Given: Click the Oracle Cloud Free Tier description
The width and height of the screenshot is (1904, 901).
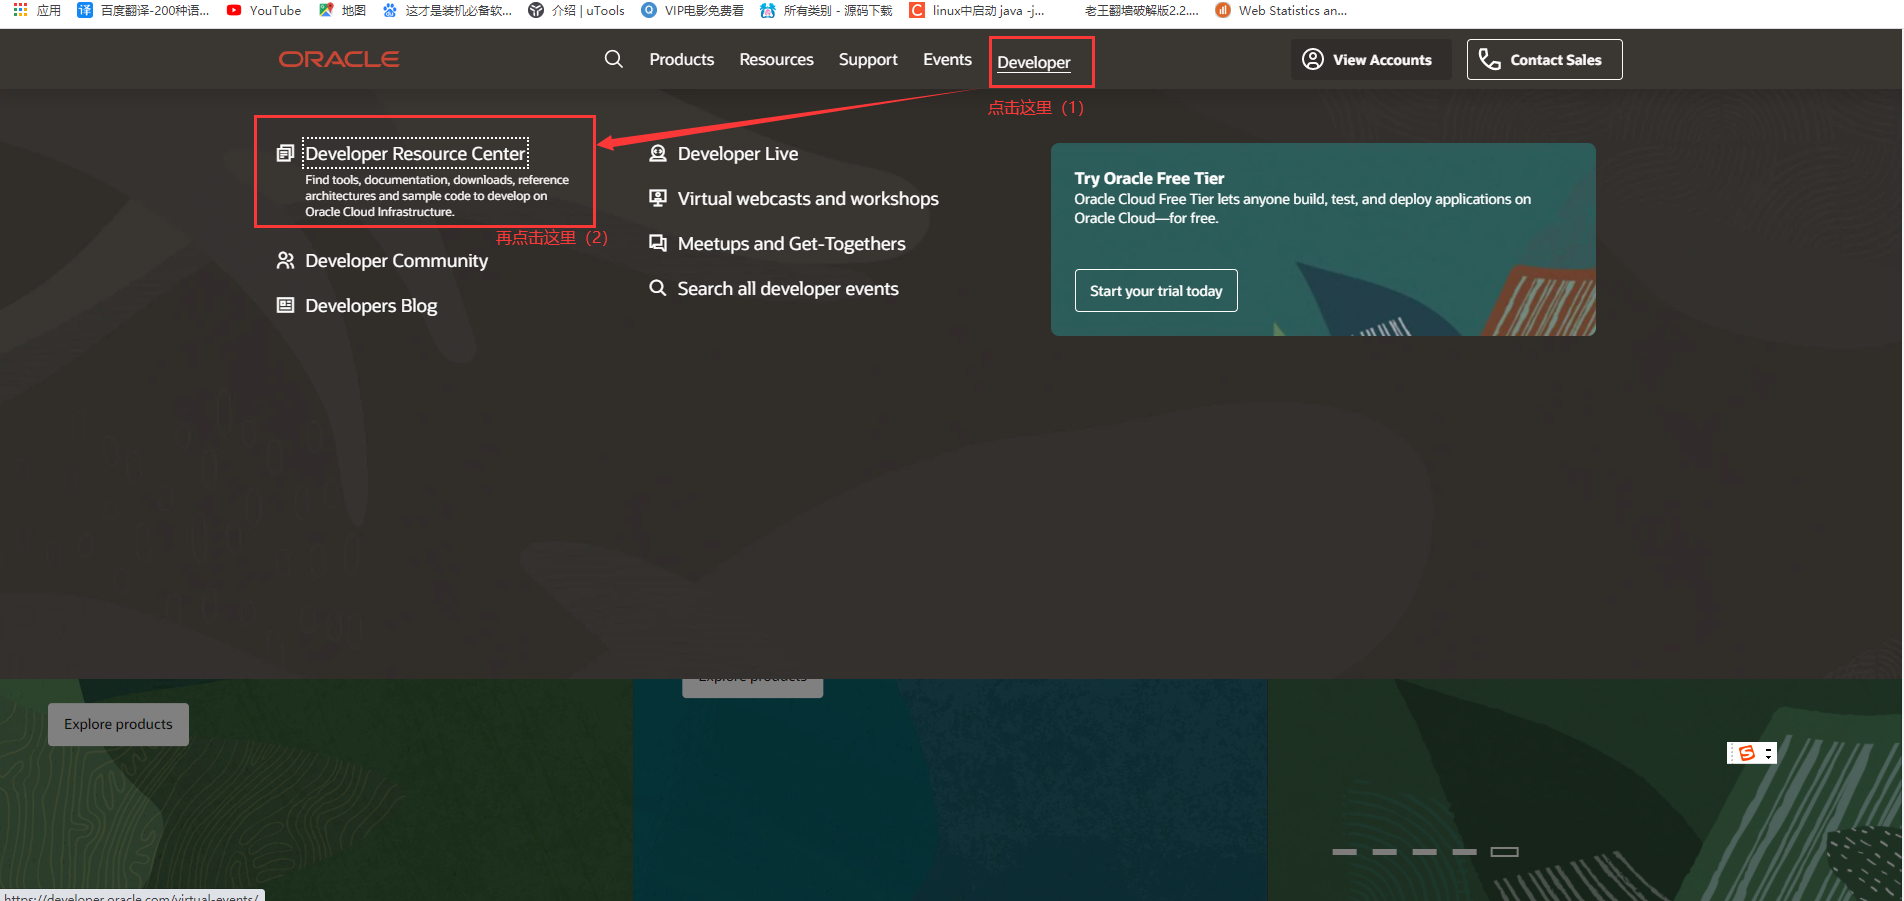Looking at the screenshot, I should click(1302, 208).
